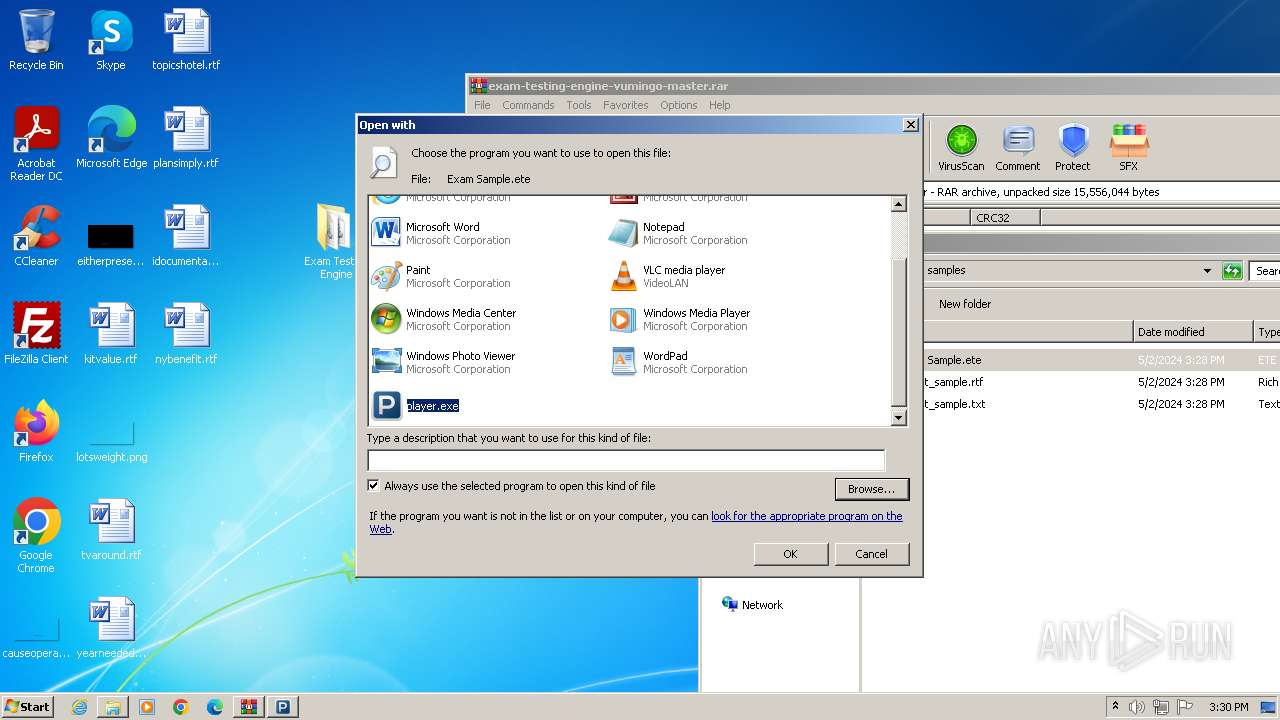Select tvaround.rtf desktop file
This screenshot has width=1280, height=720.
[x=111, y=530]
